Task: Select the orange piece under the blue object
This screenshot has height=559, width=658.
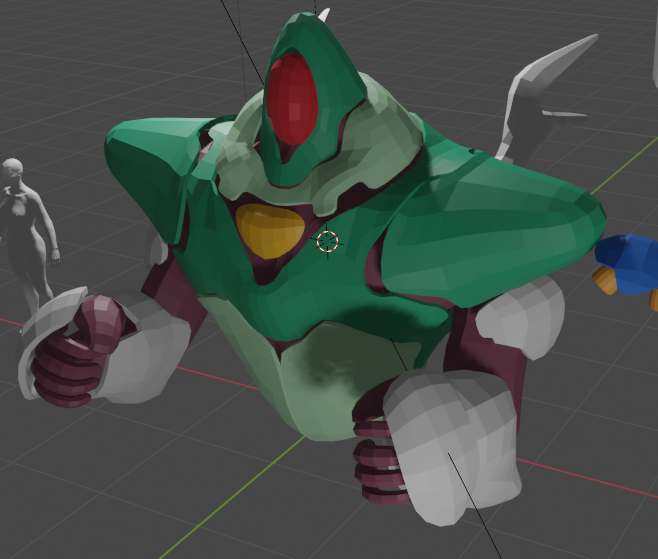Action: [x=606, y=279]
